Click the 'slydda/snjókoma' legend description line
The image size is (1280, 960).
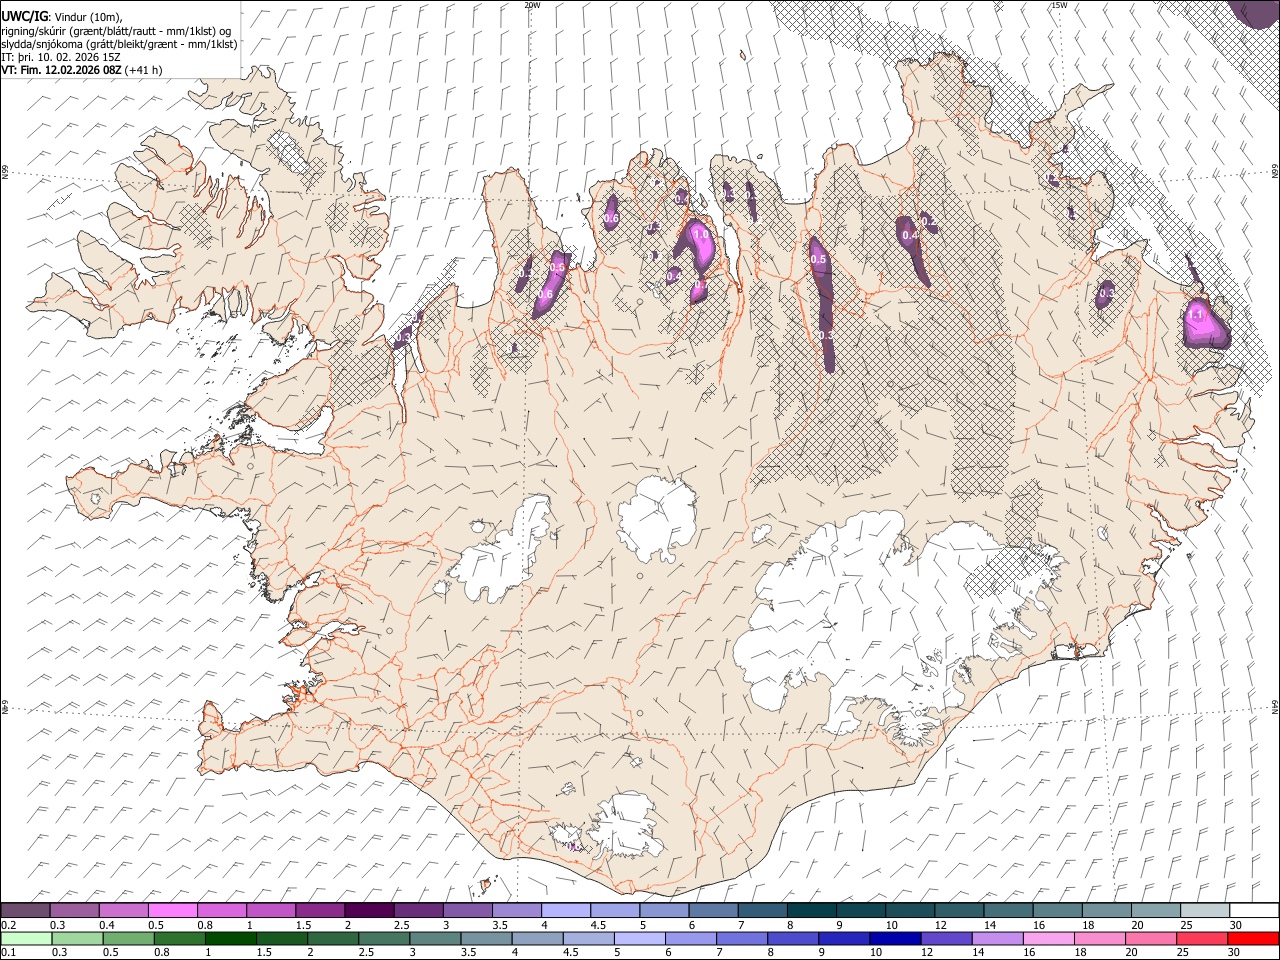119,44
